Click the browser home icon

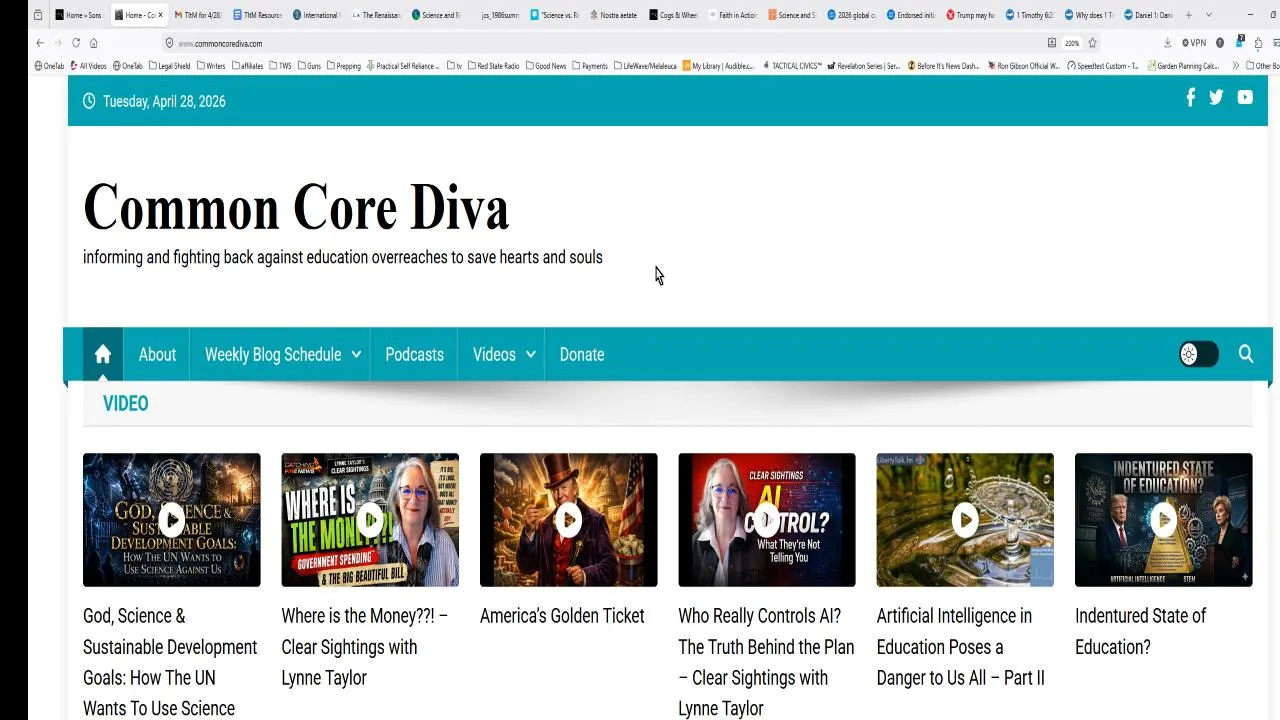point(93,43)
